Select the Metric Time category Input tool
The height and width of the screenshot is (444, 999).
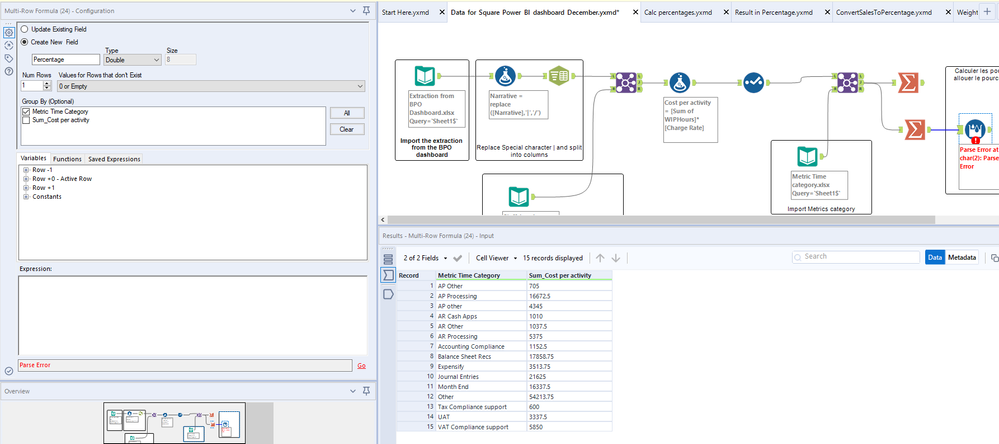808,157
